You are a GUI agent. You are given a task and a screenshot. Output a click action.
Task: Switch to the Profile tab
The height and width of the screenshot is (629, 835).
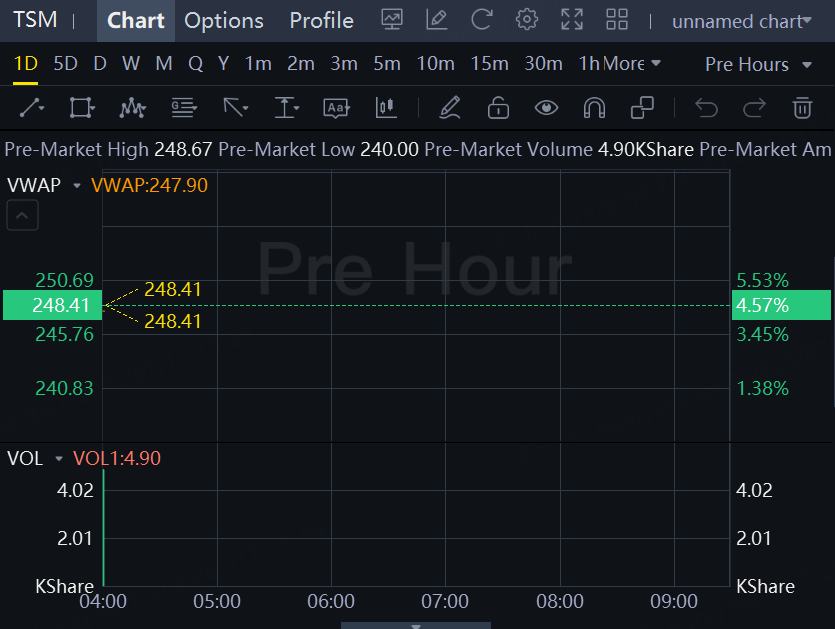pos(321,20)
